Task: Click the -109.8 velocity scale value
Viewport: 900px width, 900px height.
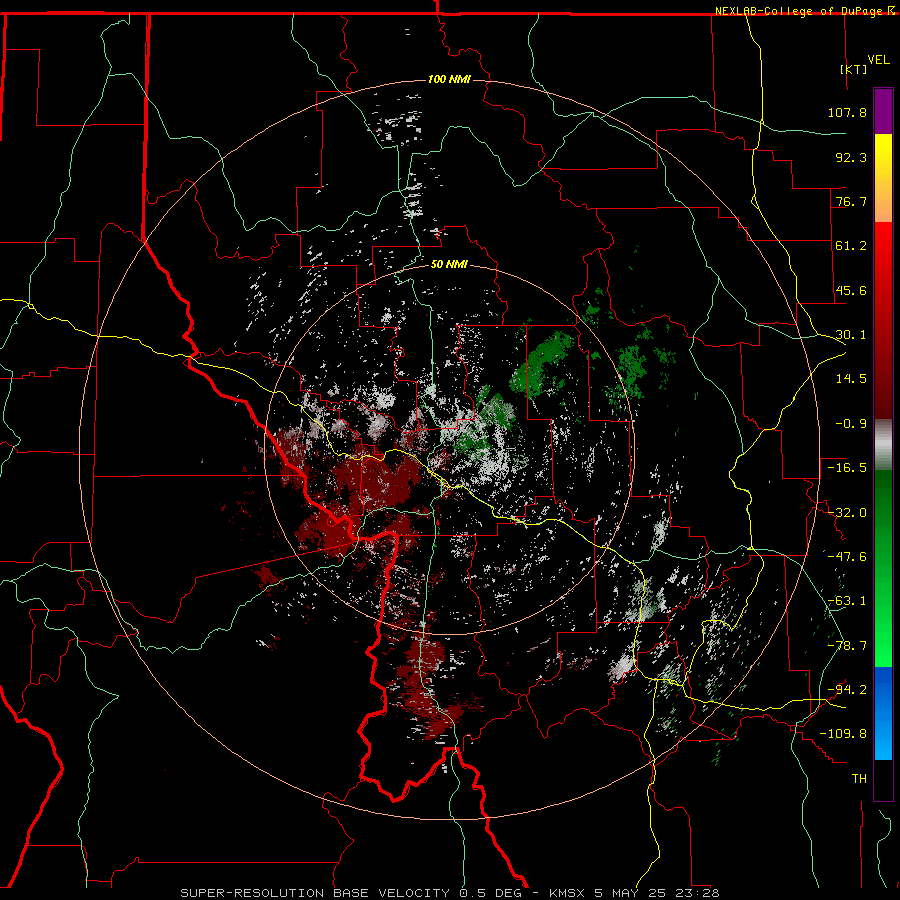Action: click(843, 734)
